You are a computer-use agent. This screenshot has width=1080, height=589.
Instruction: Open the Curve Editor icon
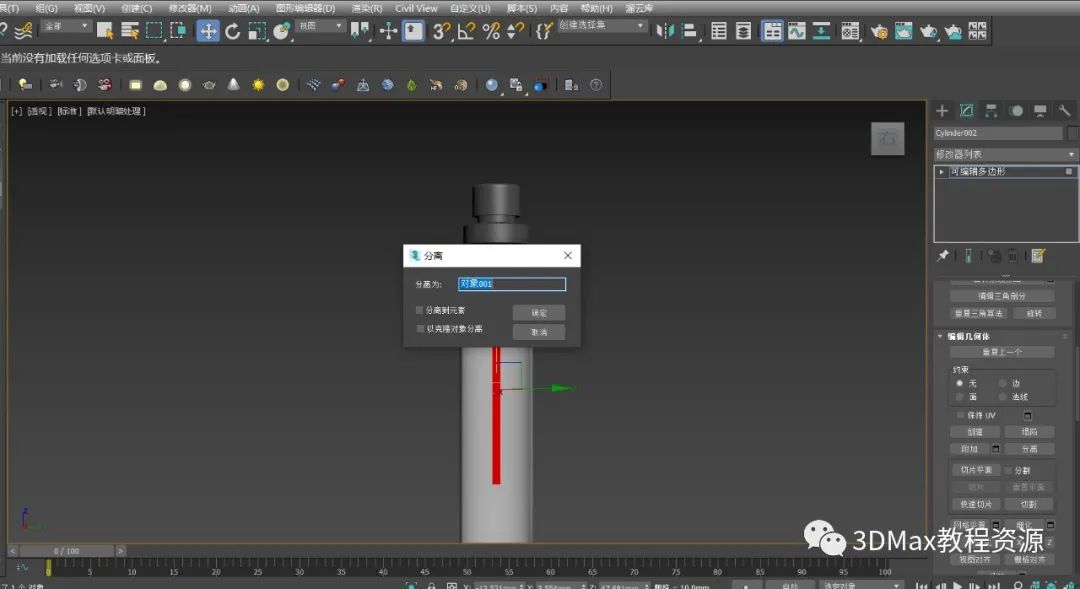coord(796,31)
